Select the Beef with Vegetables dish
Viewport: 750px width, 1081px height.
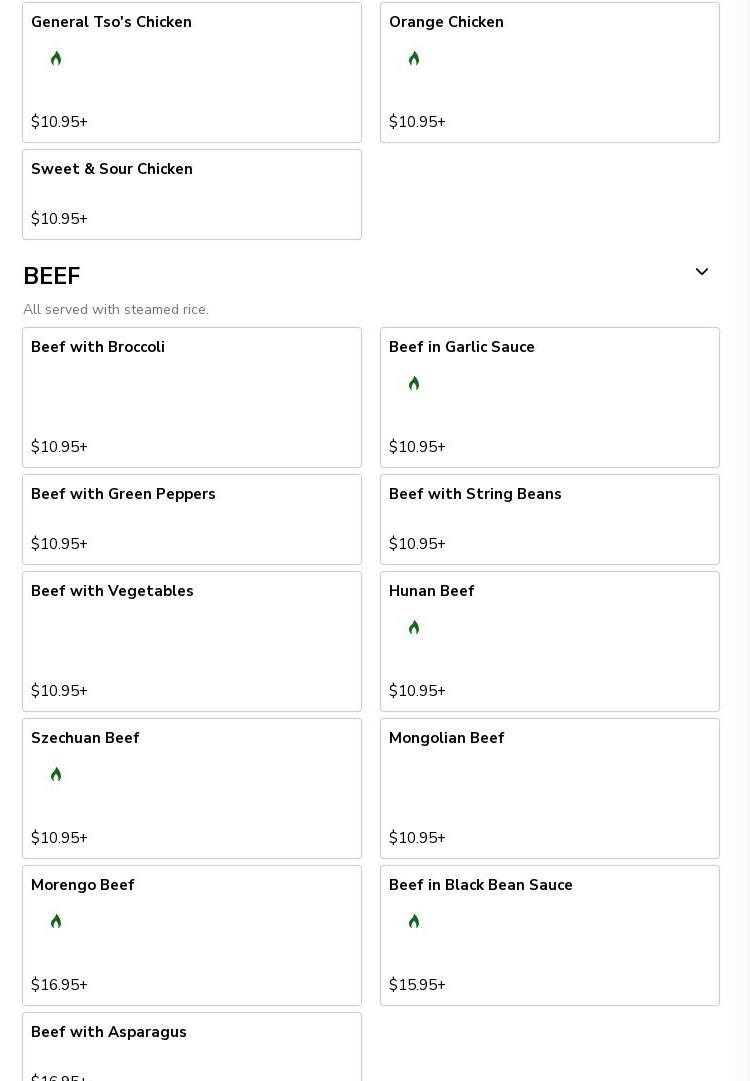(x=192, y=641)
